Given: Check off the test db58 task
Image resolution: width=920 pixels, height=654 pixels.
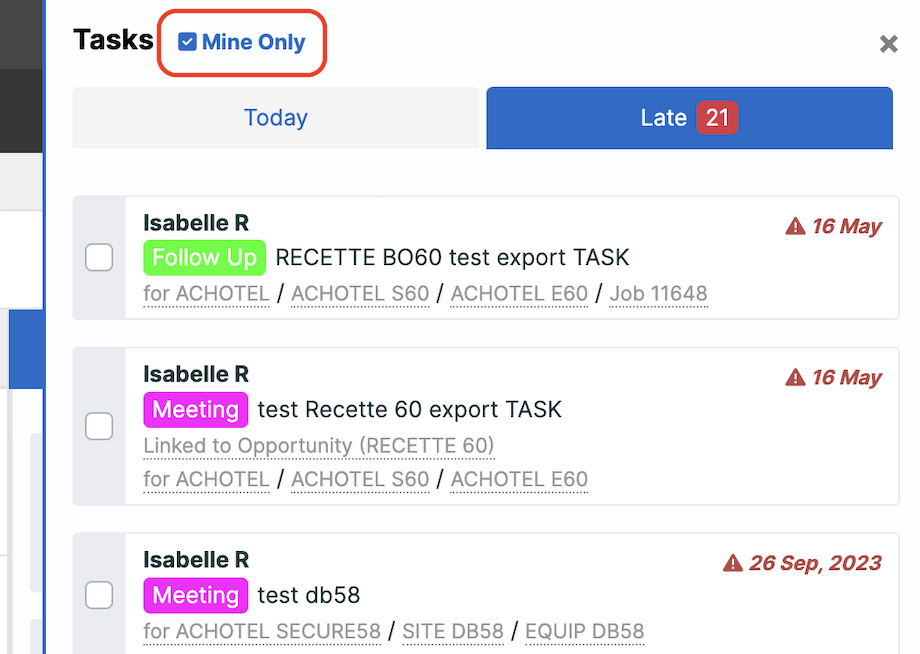Looking at the screenshot, I should (x=99, y=595).
